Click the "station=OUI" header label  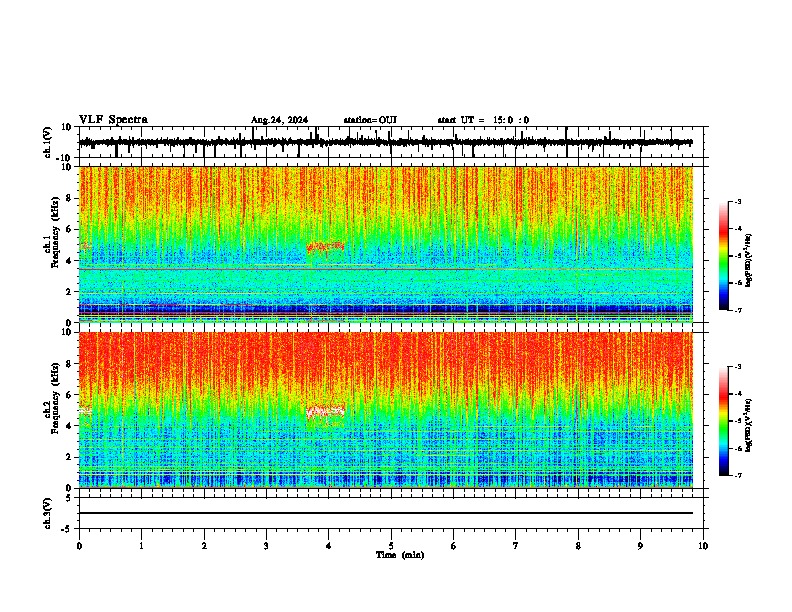point(370,120)
